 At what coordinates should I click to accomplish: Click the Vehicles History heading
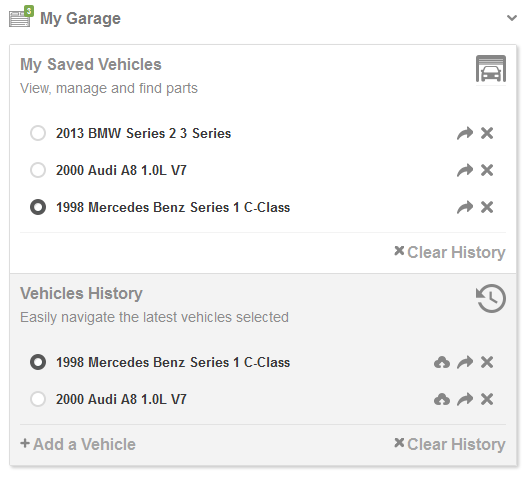point(81,293)
